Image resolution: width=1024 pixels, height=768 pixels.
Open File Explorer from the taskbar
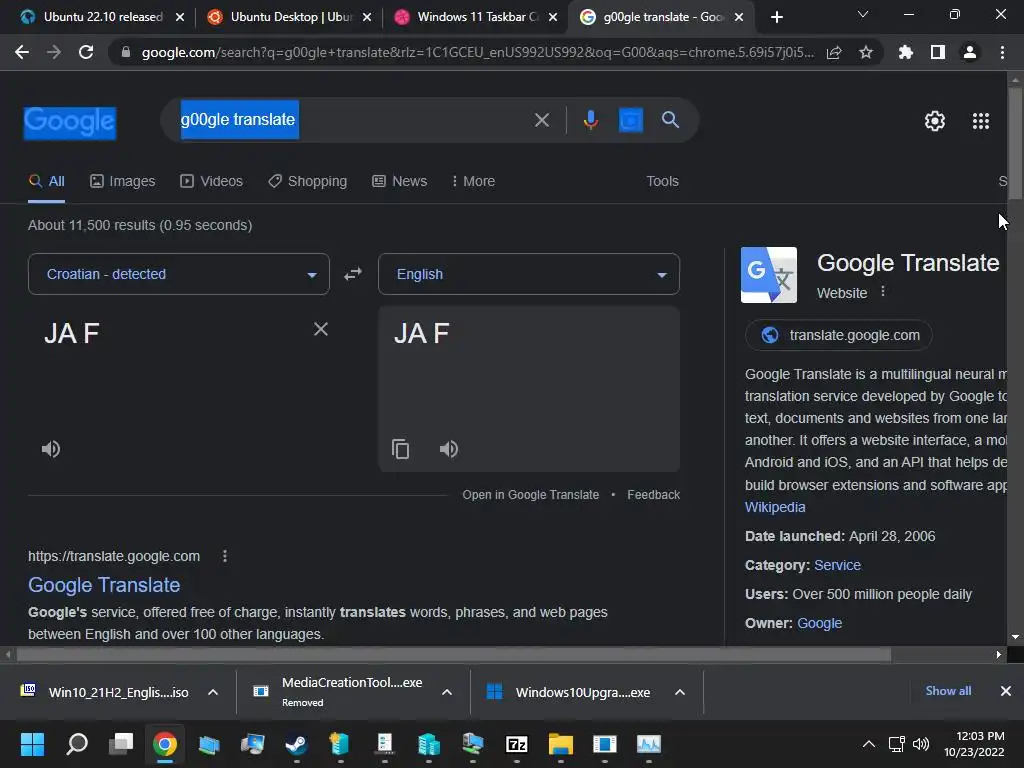point(560,744)
